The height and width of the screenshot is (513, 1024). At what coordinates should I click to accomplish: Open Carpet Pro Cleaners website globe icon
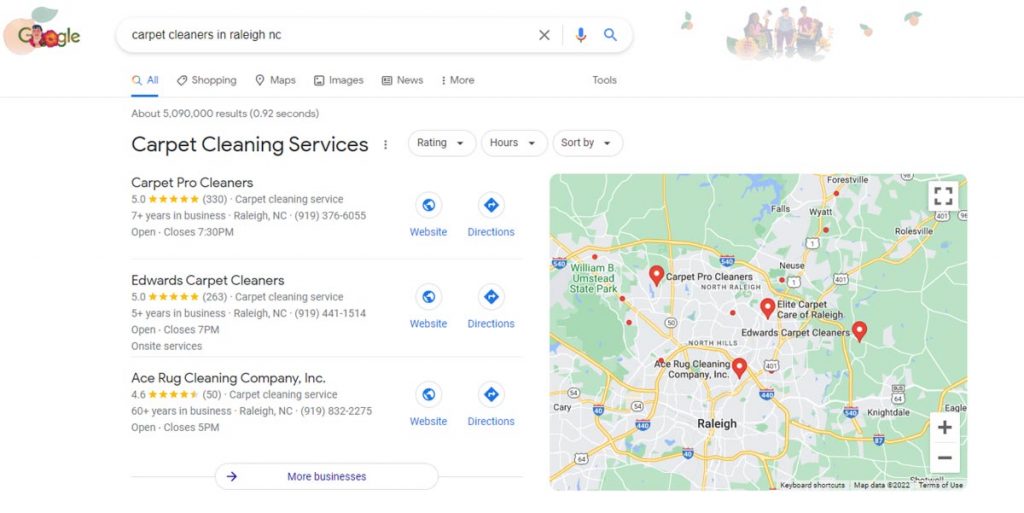click(428, 206)
